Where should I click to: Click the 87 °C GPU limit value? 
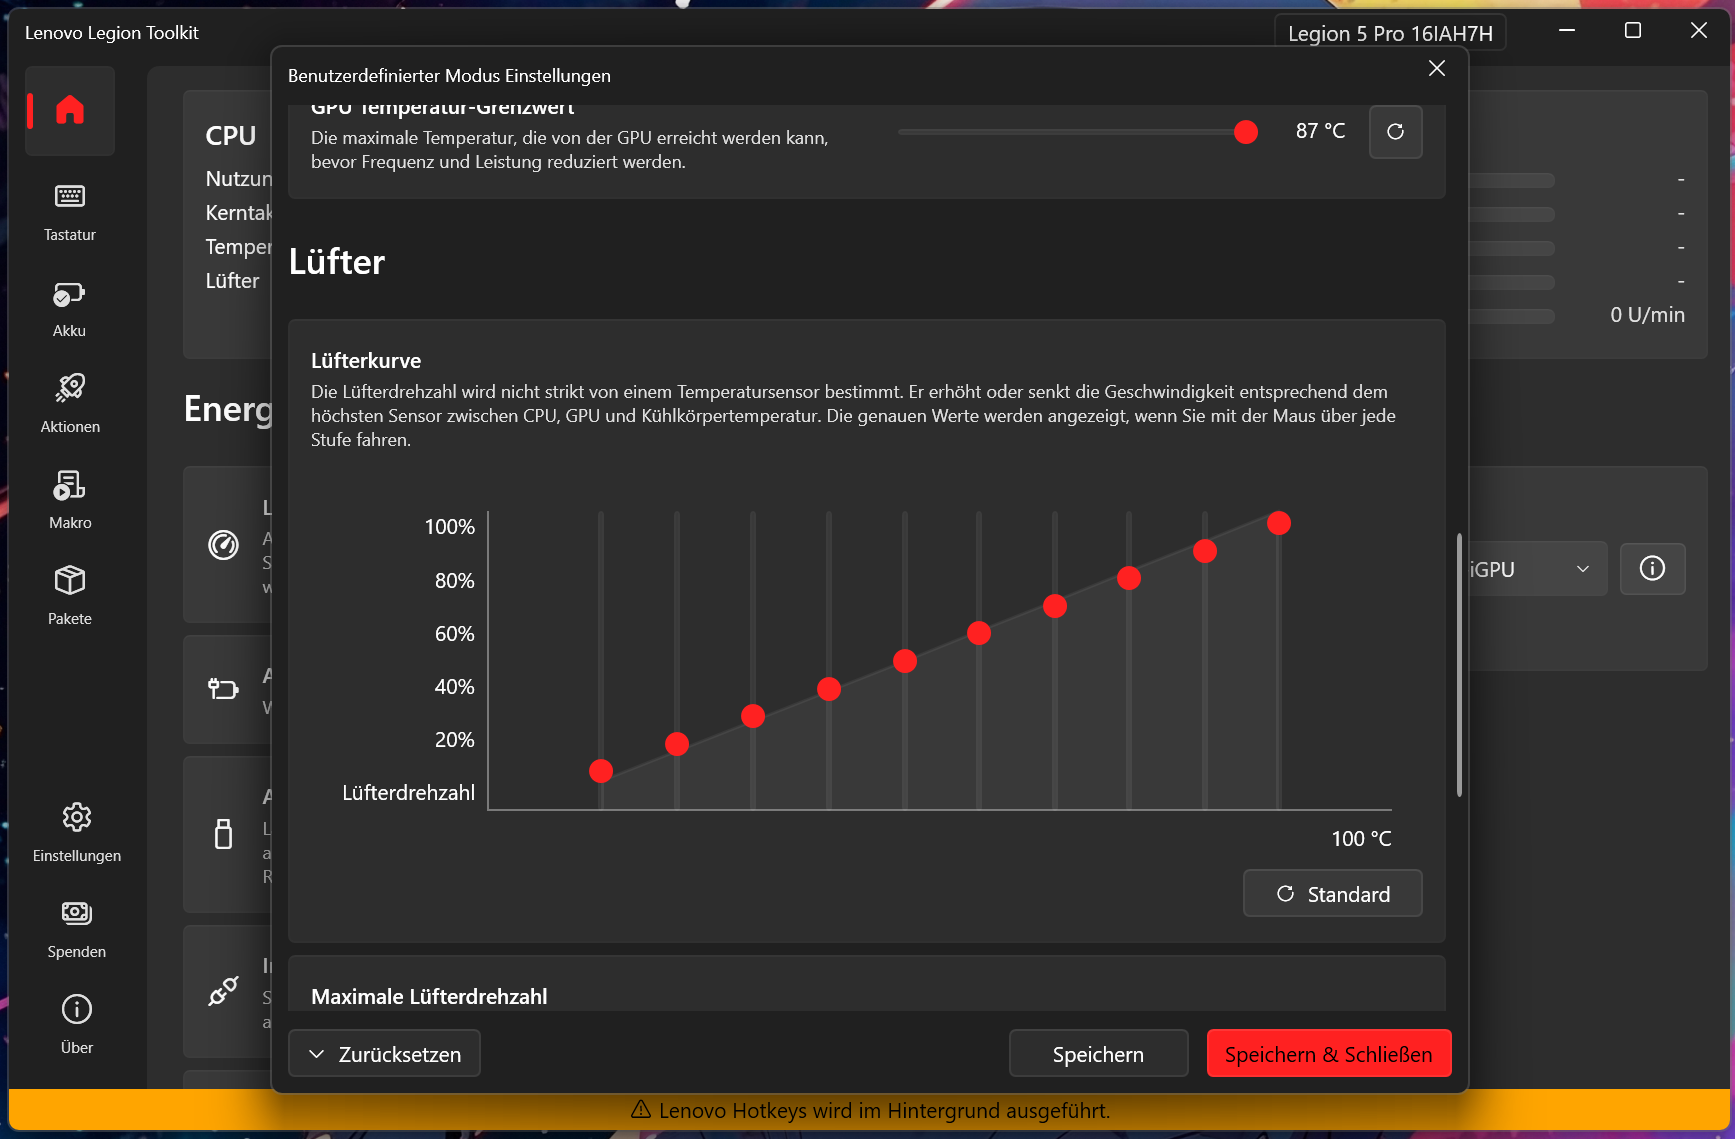coord(1320,131)
